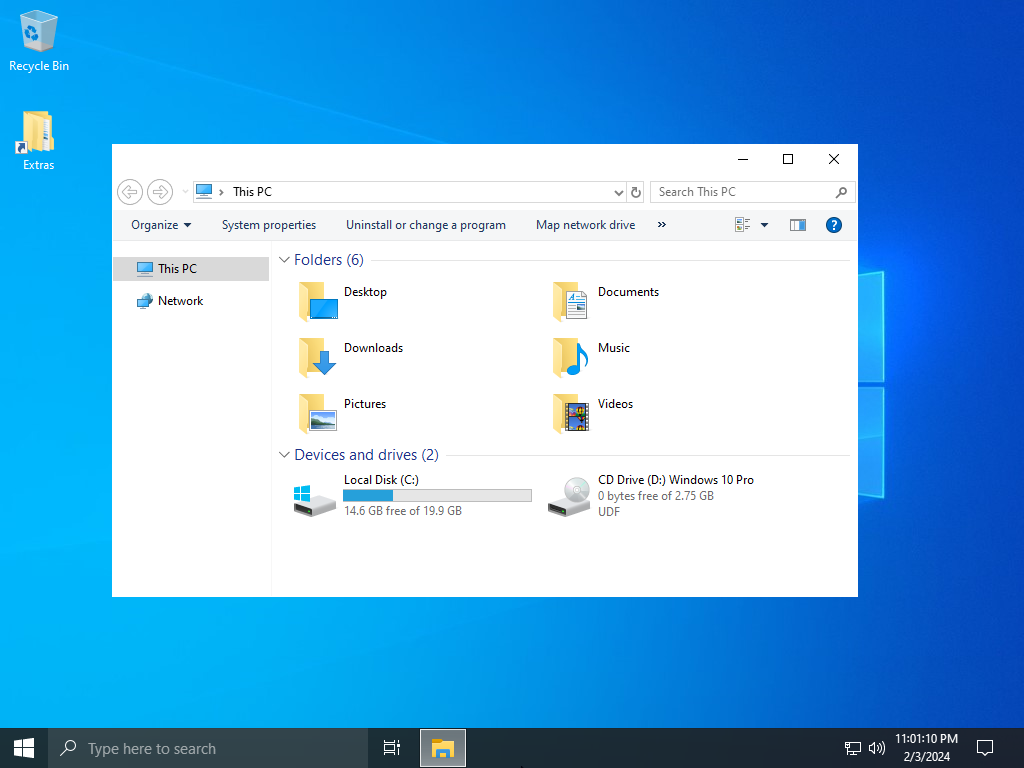This screenshot has height=768, width=1024.
Task: Click Map network drive
Action: point(585,225)
